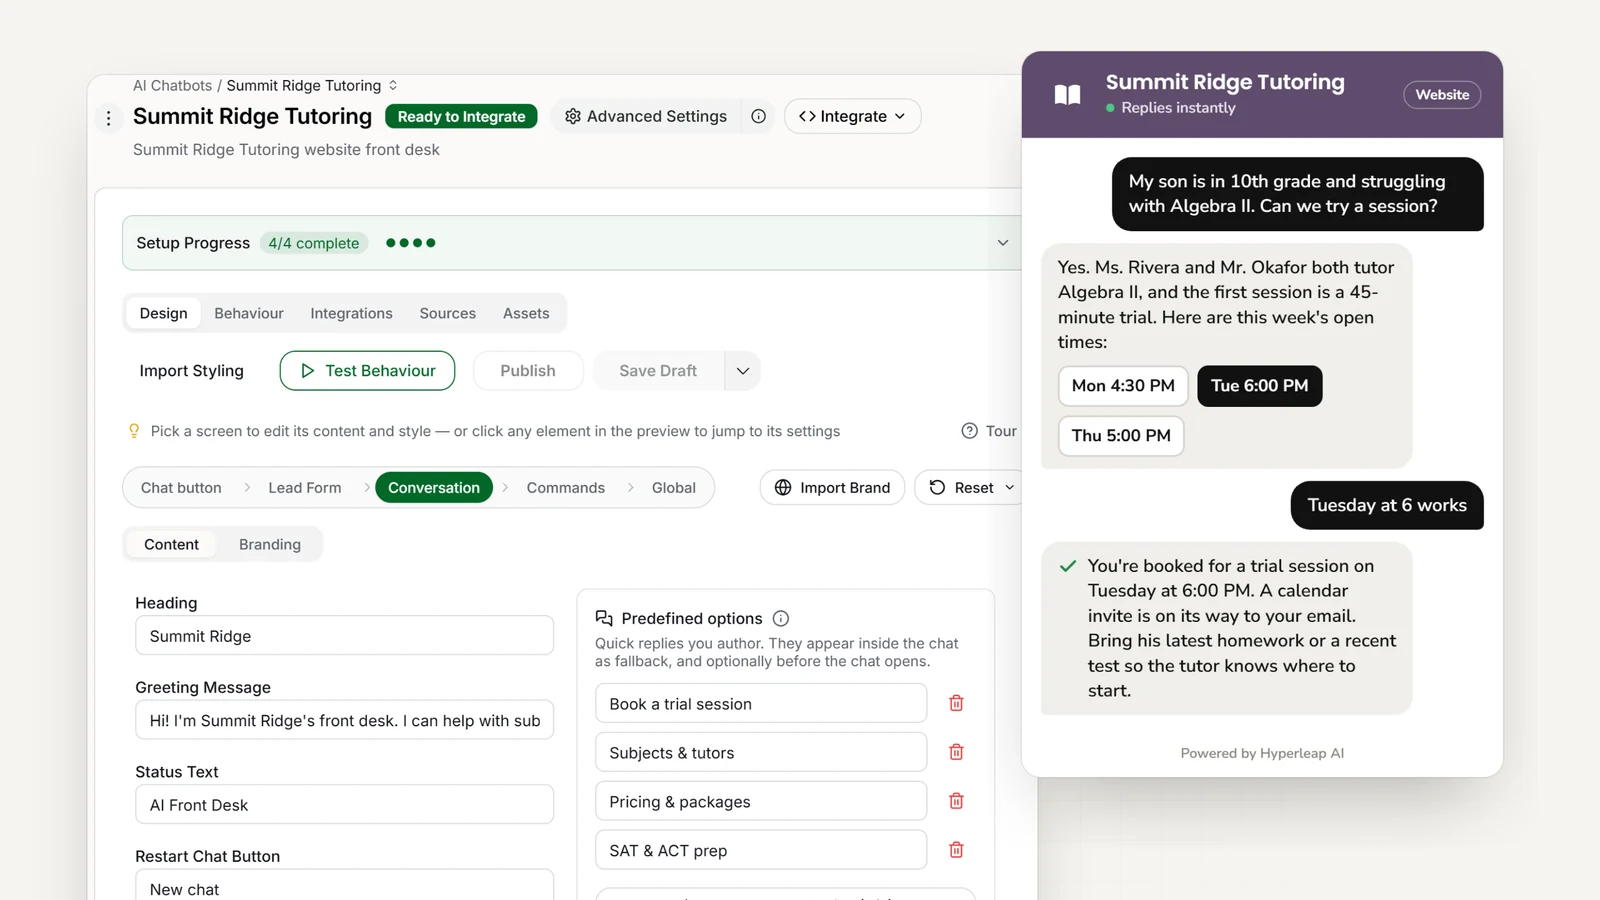Open the Integrate dropdown
This screenshot has width=1600, height=900.
(x=853, y=116)
